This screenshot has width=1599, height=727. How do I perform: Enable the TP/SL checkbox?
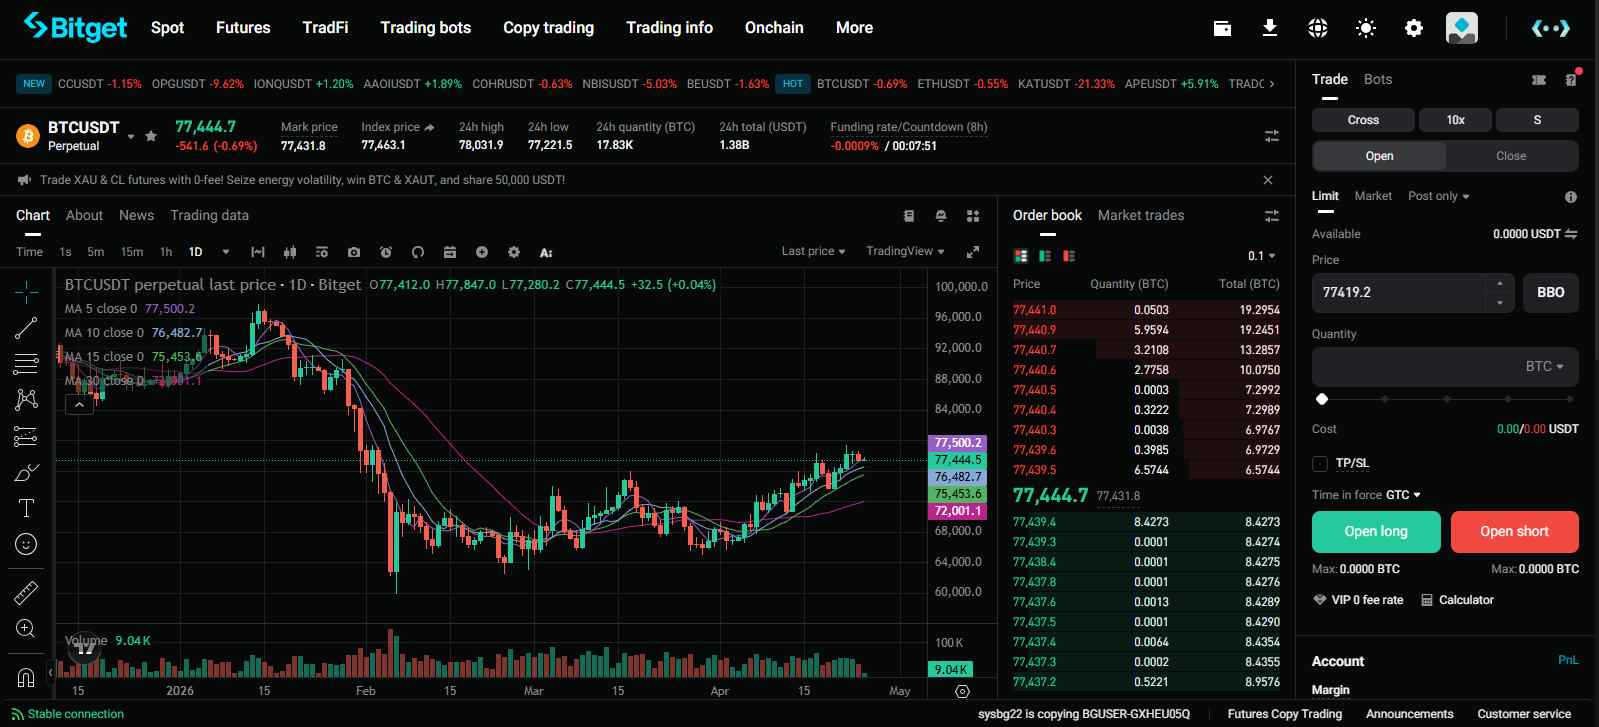coord(1320,463)
